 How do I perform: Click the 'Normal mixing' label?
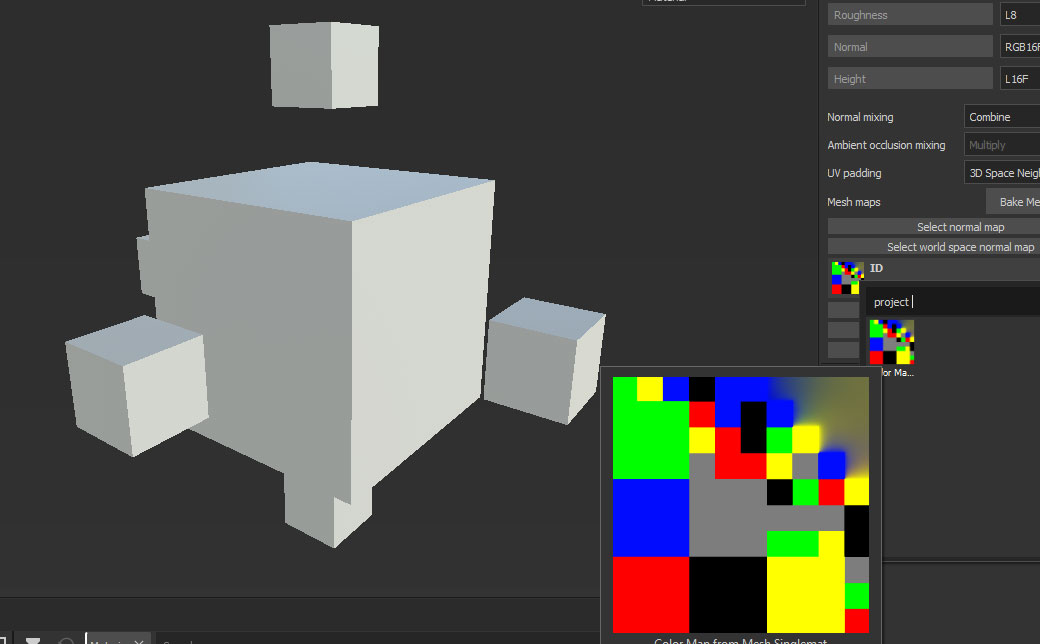(x=860, y=117)
